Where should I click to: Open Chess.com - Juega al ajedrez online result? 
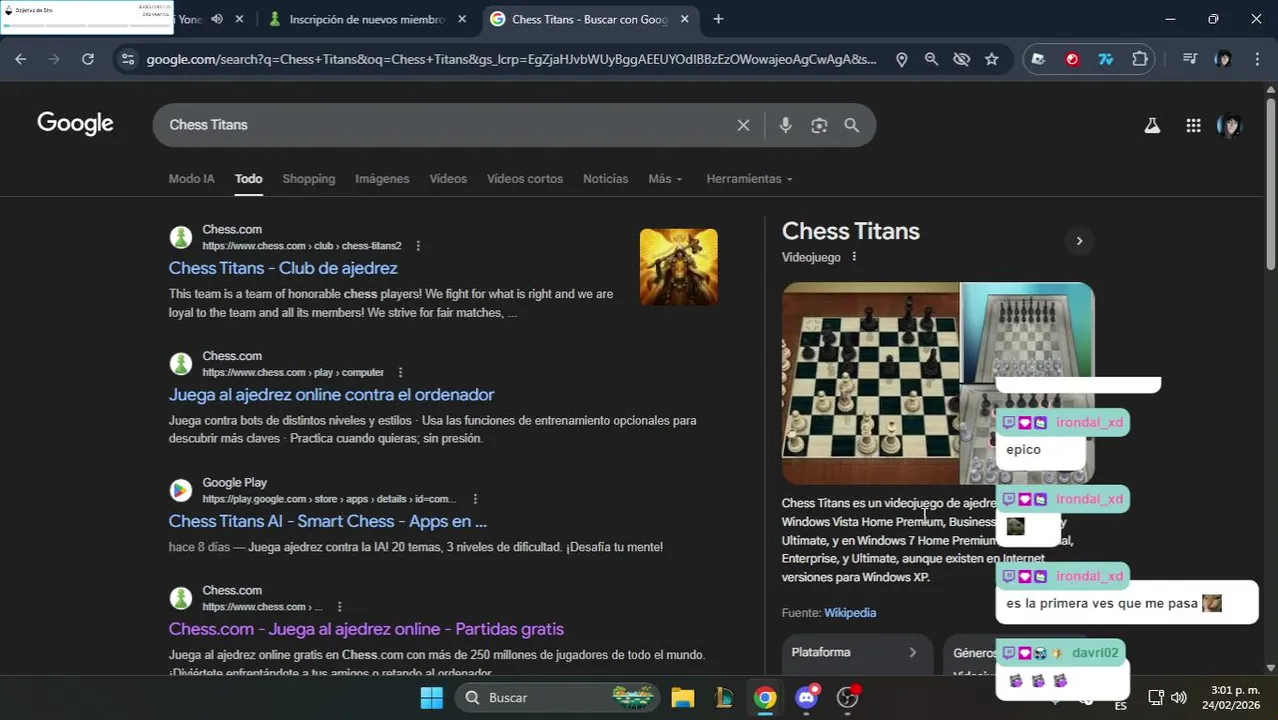click(366, 629)
